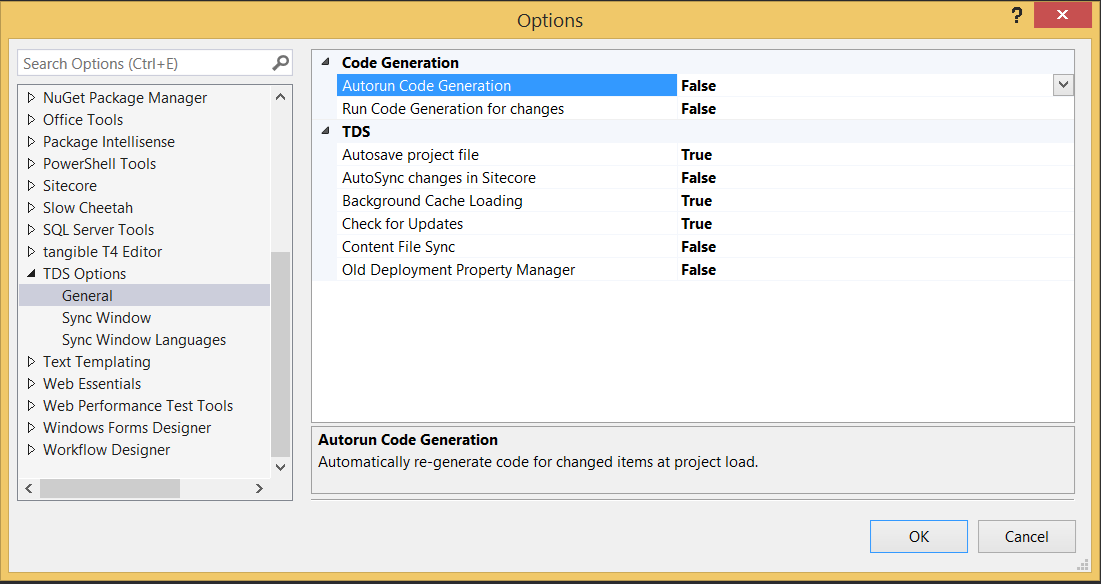Expand the Web Essentials node
This screenshot has height=584, width=1101.
31,384
